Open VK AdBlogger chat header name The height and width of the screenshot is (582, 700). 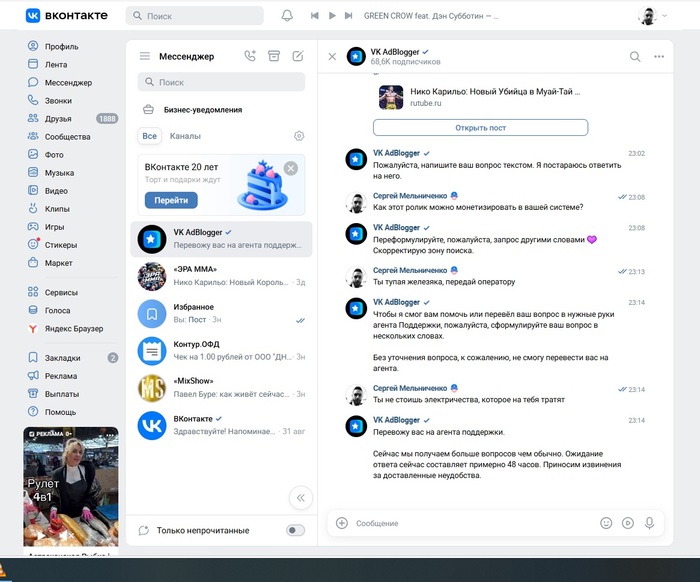pos(395,52)
